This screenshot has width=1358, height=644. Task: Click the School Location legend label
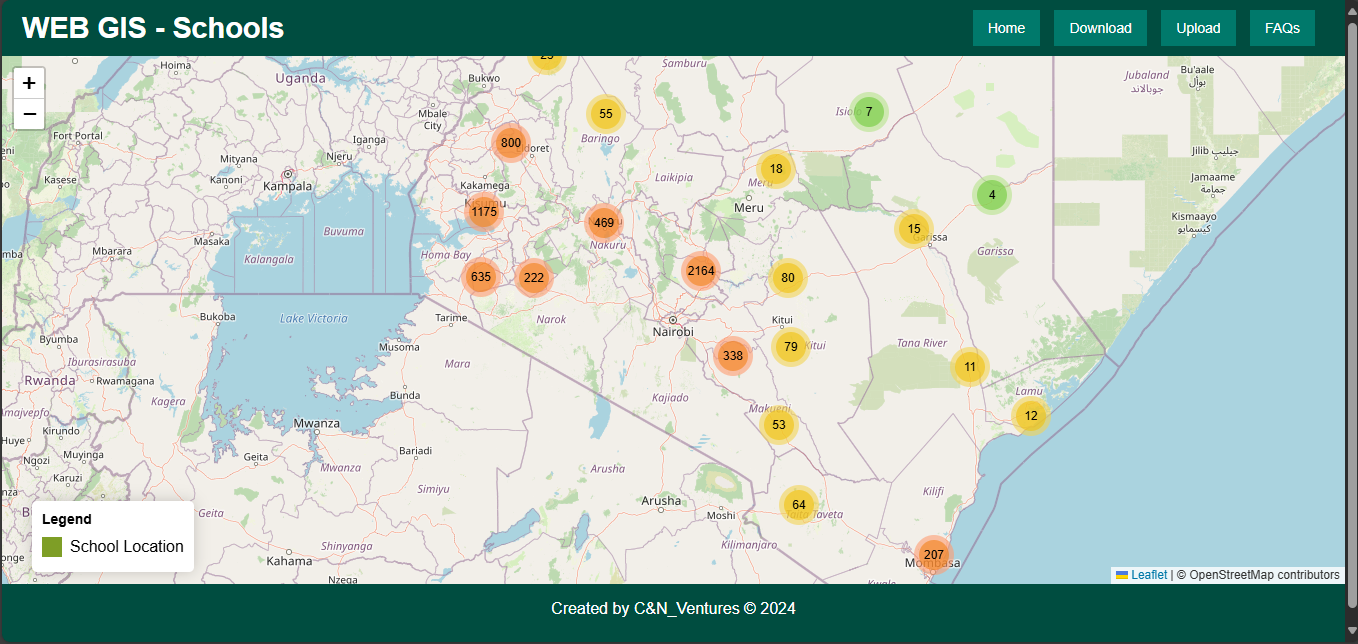pos(127,547)
